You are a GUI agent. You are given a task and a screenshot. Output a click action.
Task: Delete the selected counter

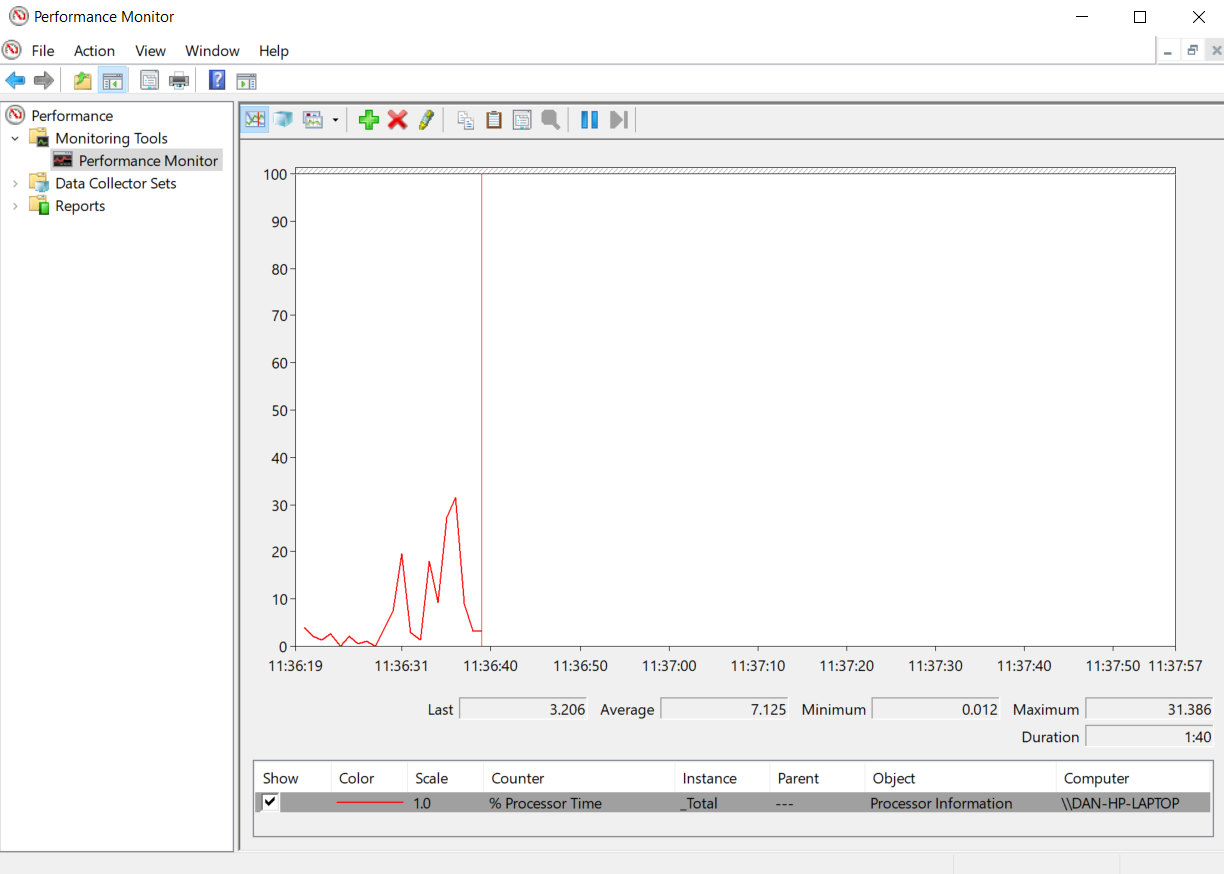(398, 119)
